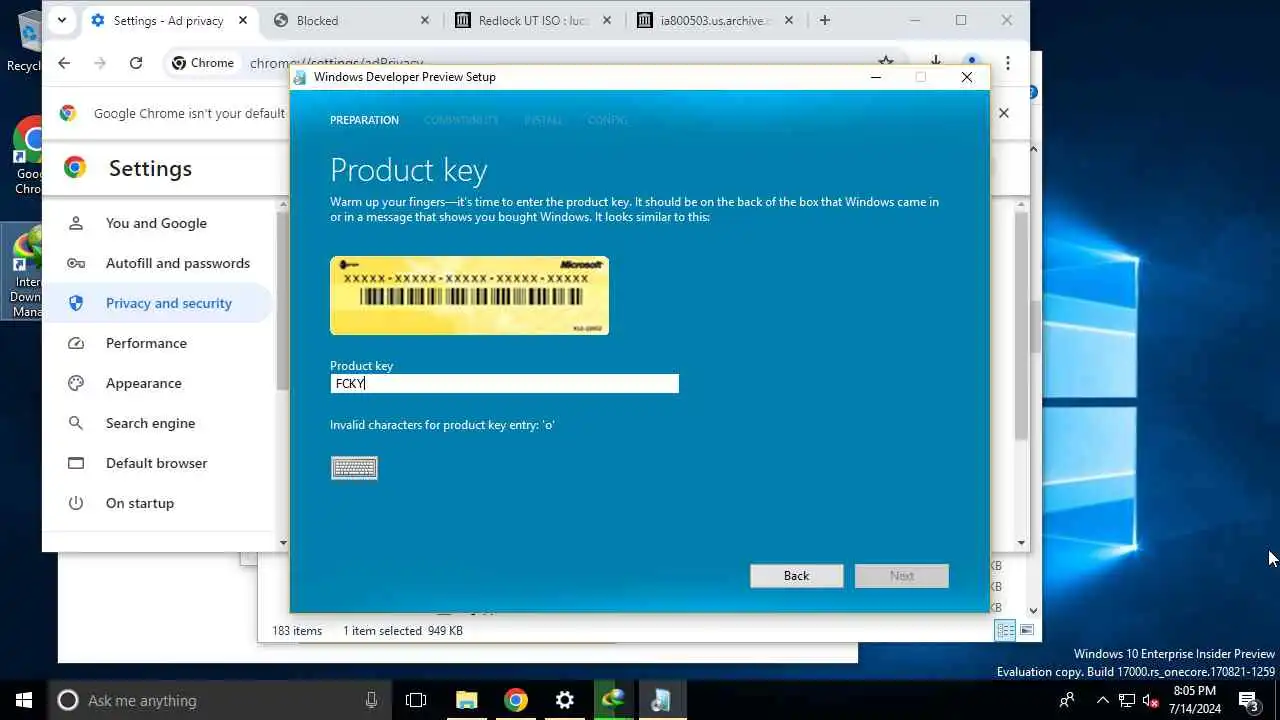Screen dimensions: 1280x720
Task: Open You and Google settings in Chrome
Action: tap(156, 223)
